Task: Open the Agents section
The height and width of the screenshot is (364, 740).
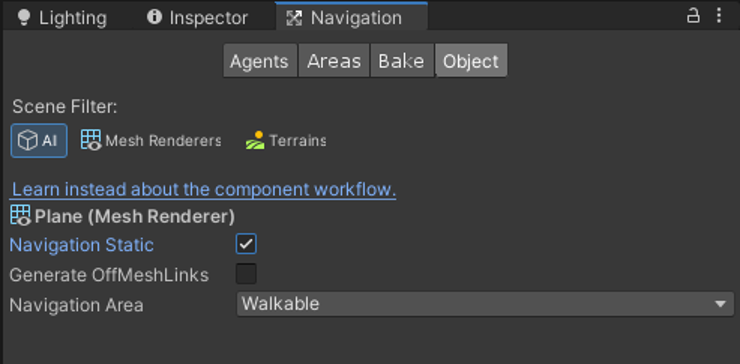Action: point(260,60)
